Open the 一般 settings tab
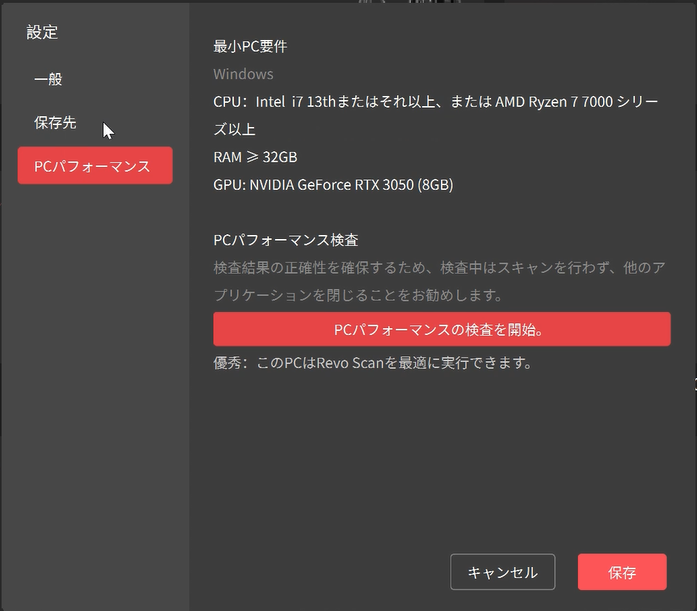The width and height of the screenshot is (697, 611). (48, 79)
